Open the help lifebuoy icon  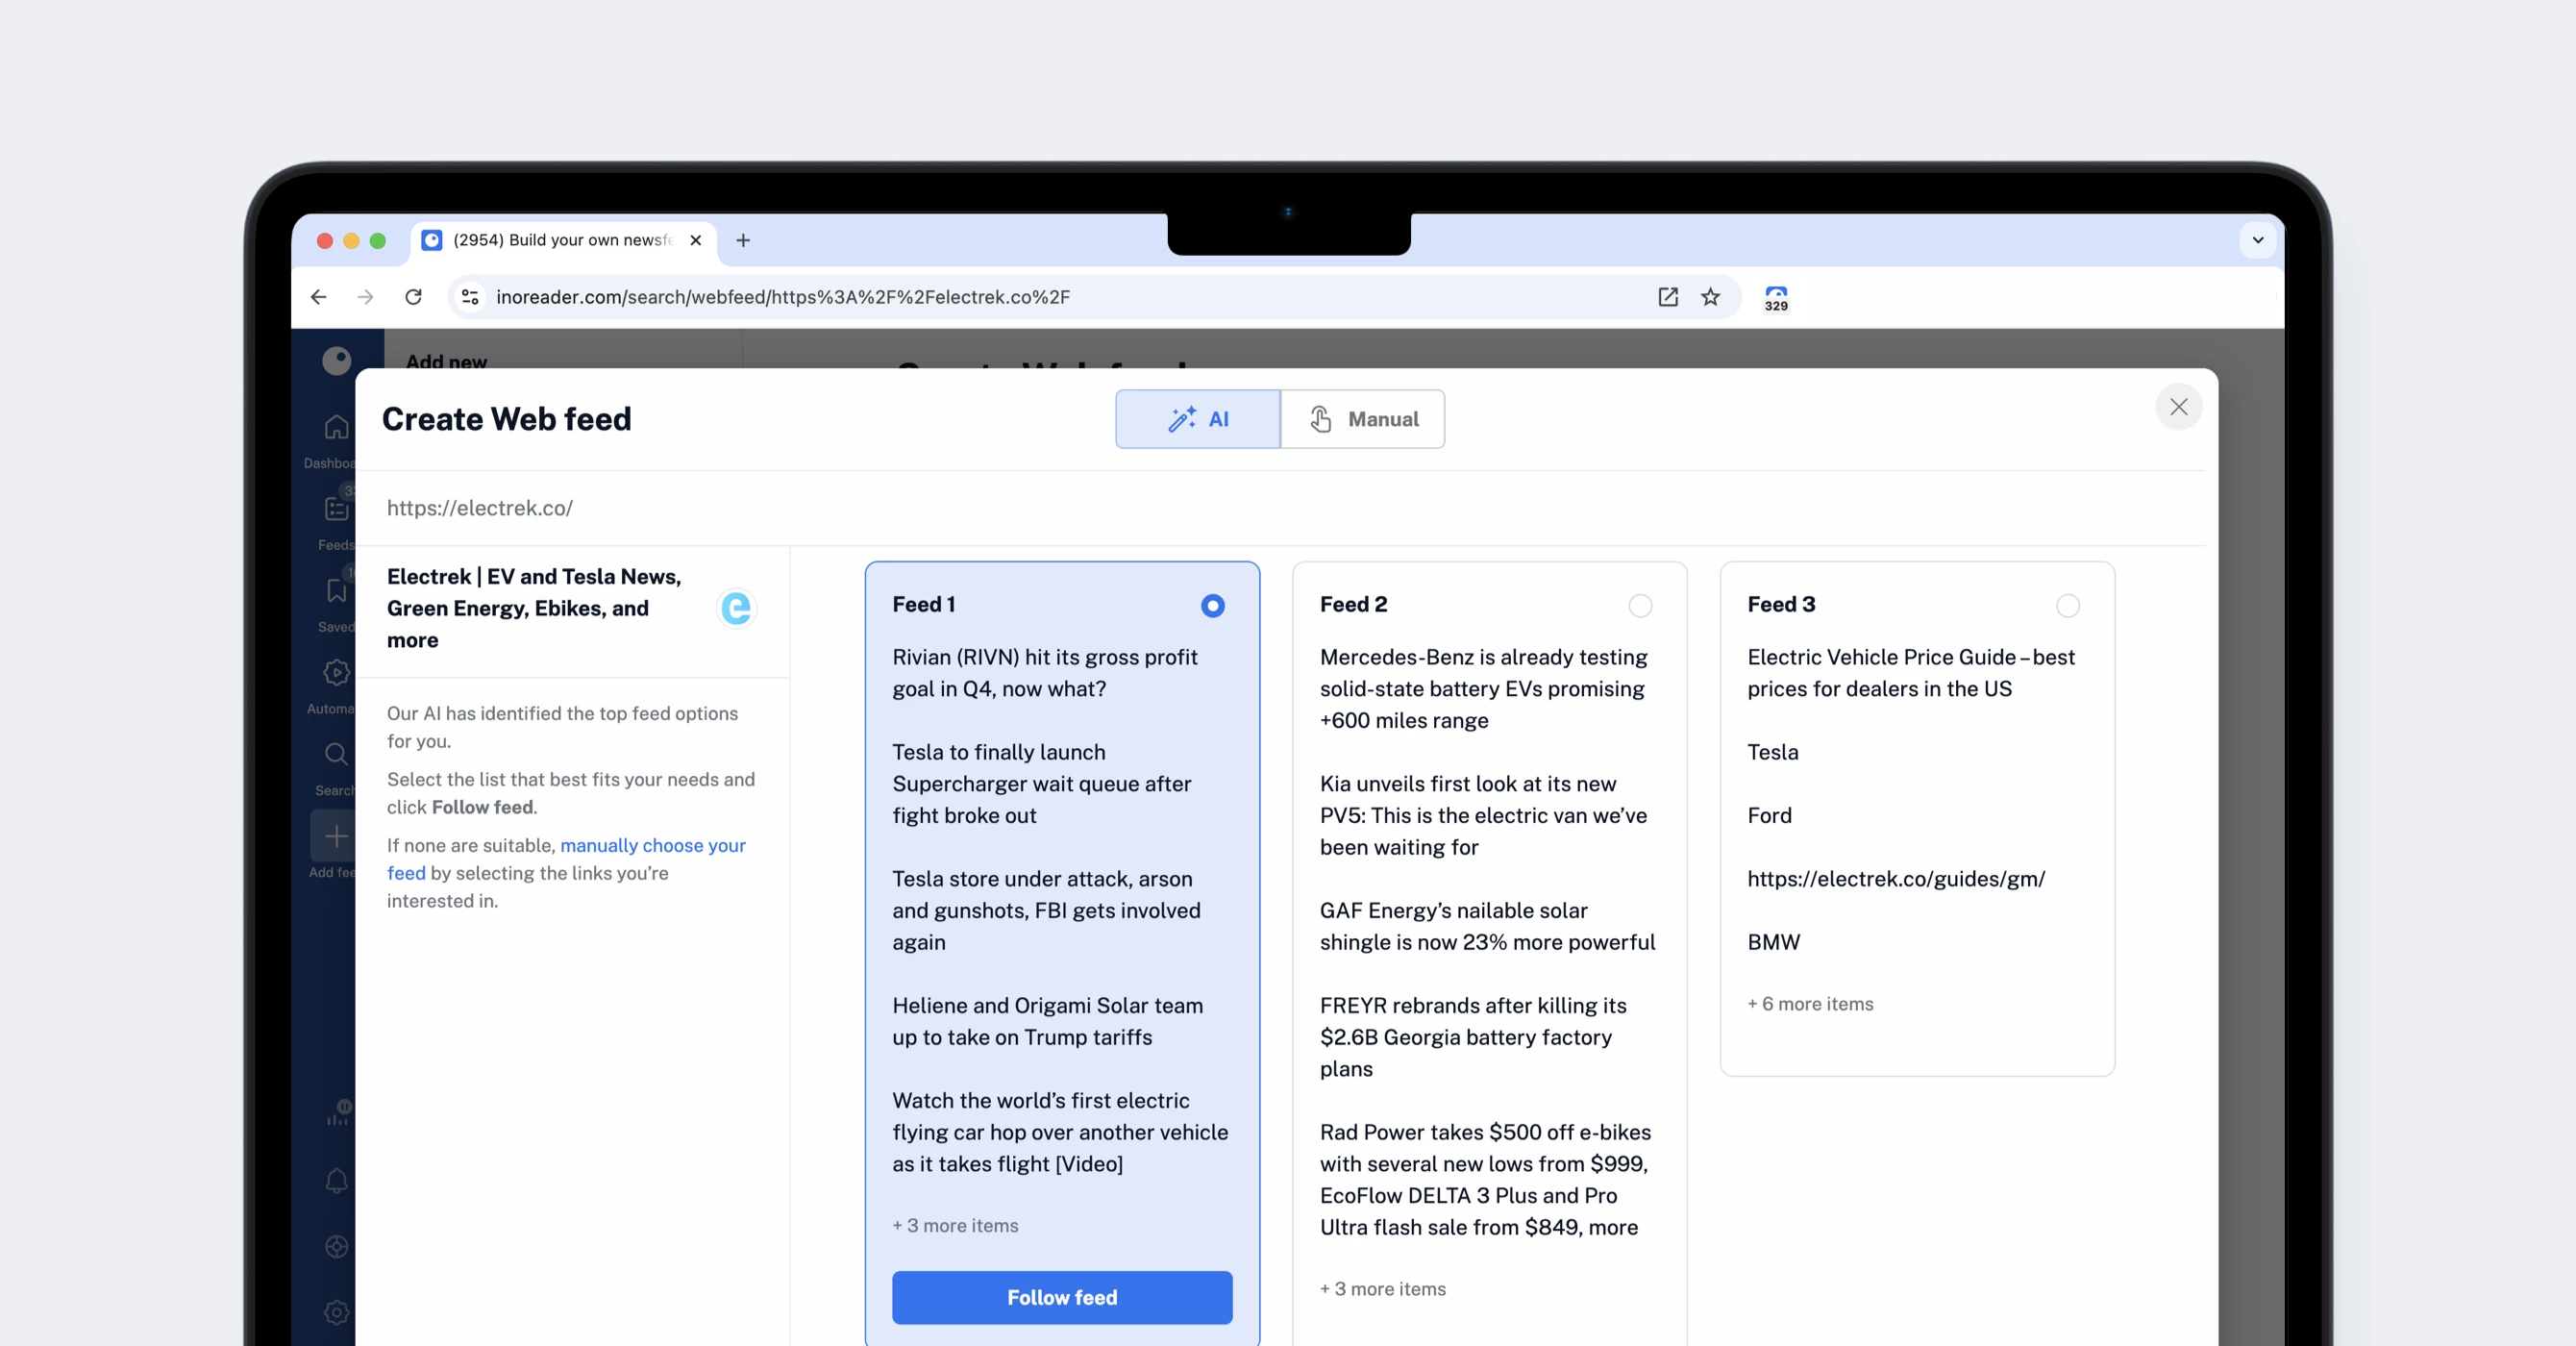[x=337, y=1247]
